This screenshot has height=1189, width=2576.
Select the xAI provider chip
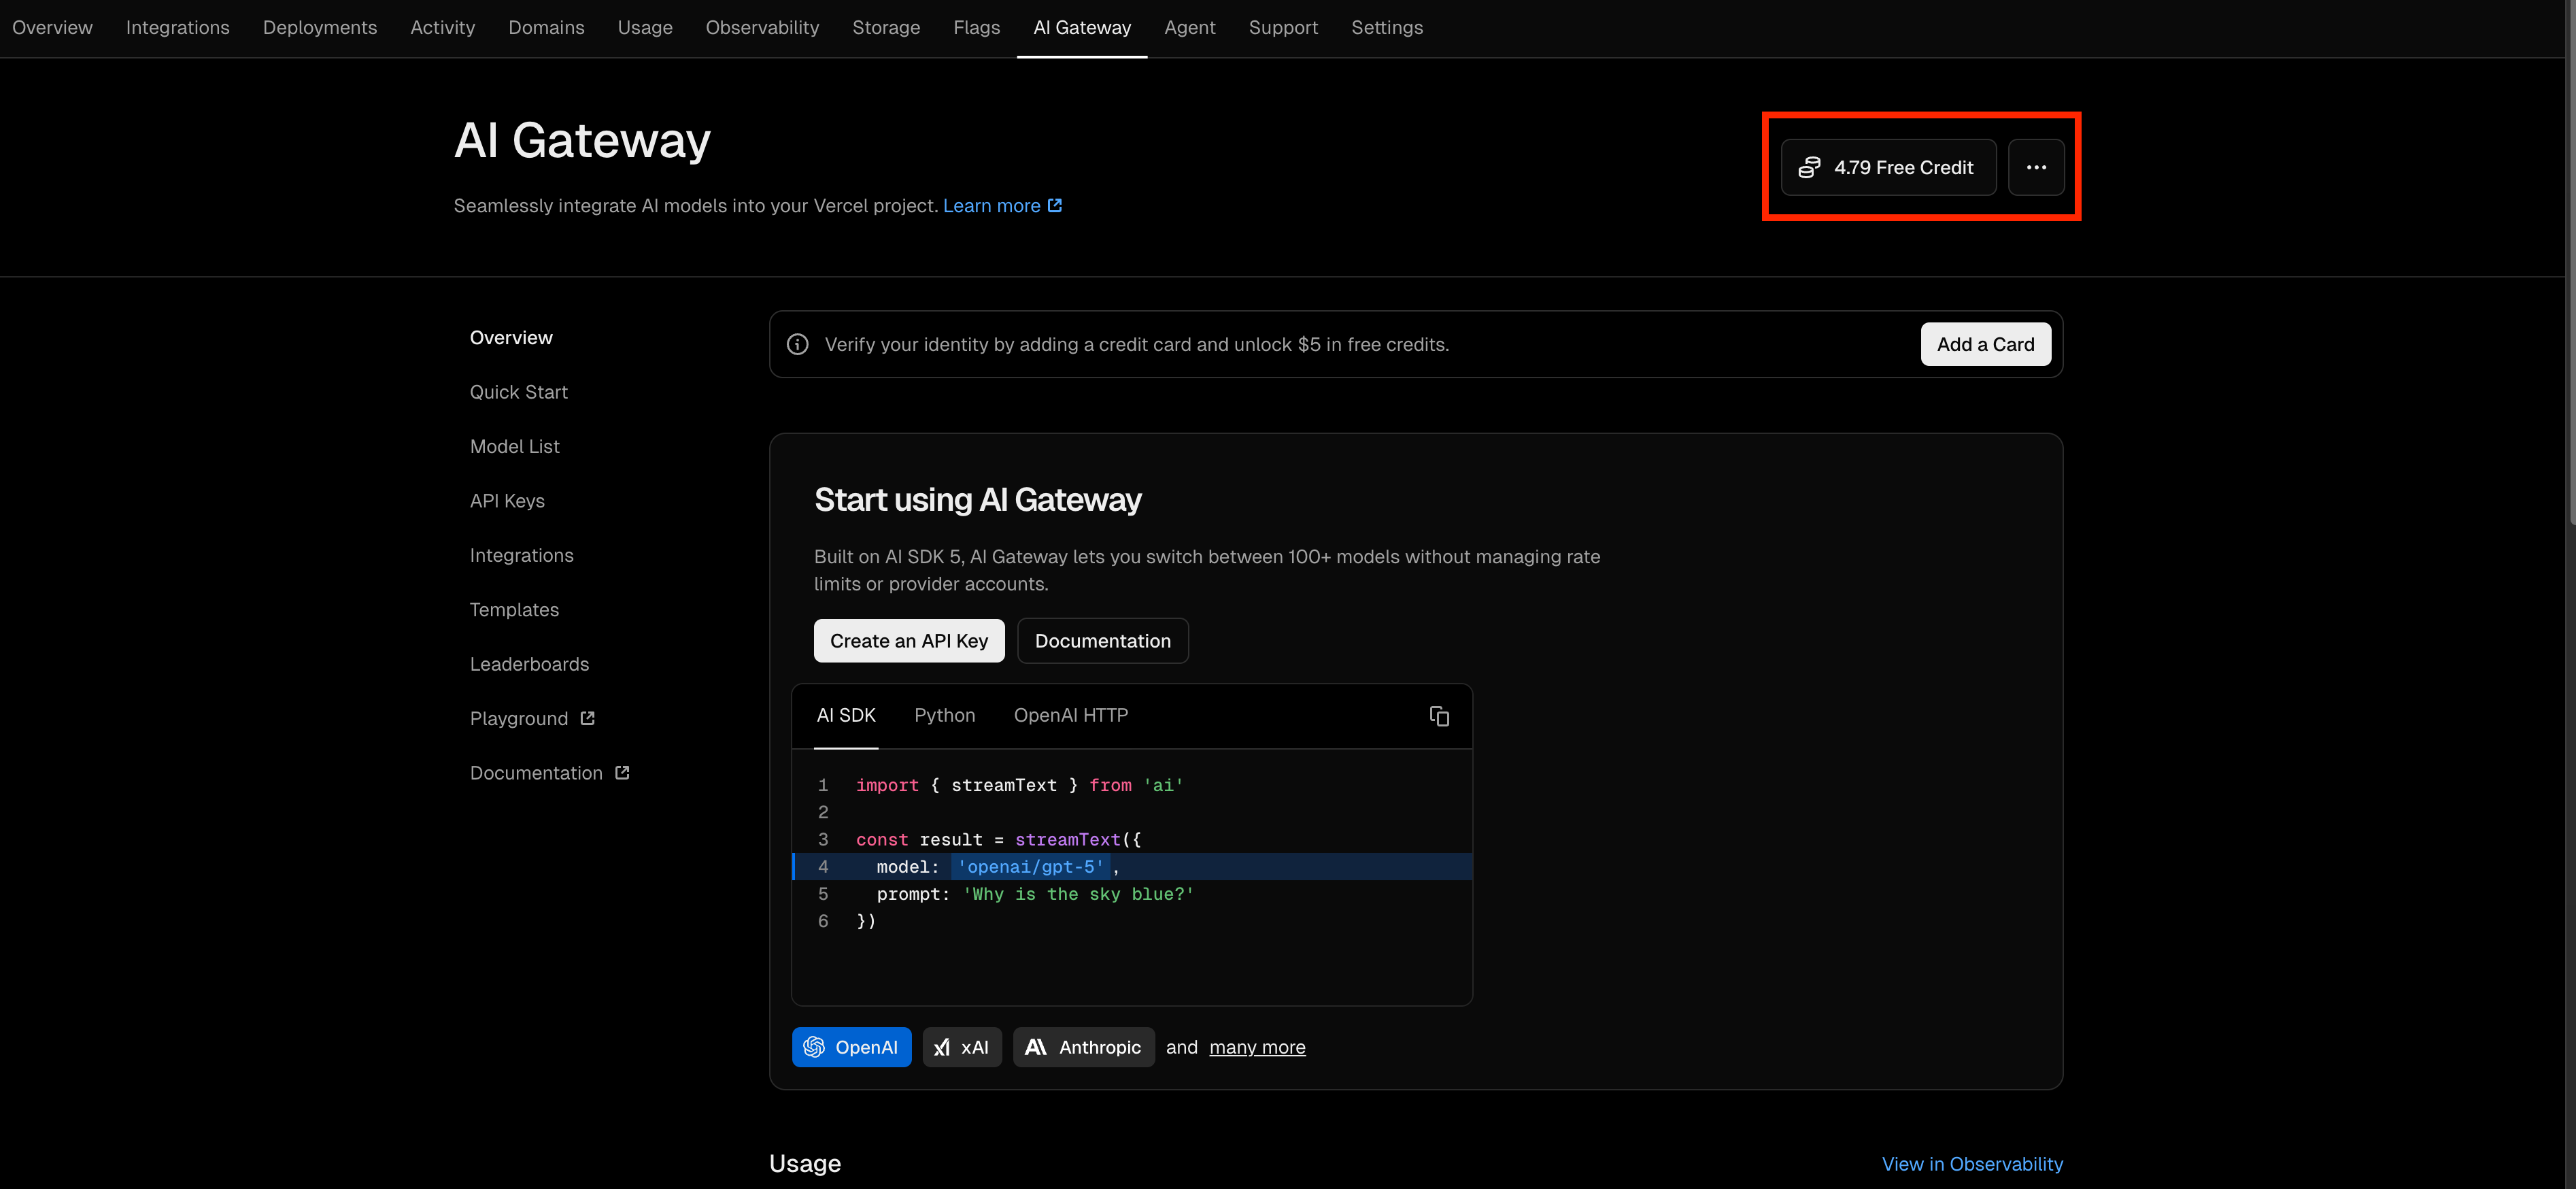pos(961,1047)
